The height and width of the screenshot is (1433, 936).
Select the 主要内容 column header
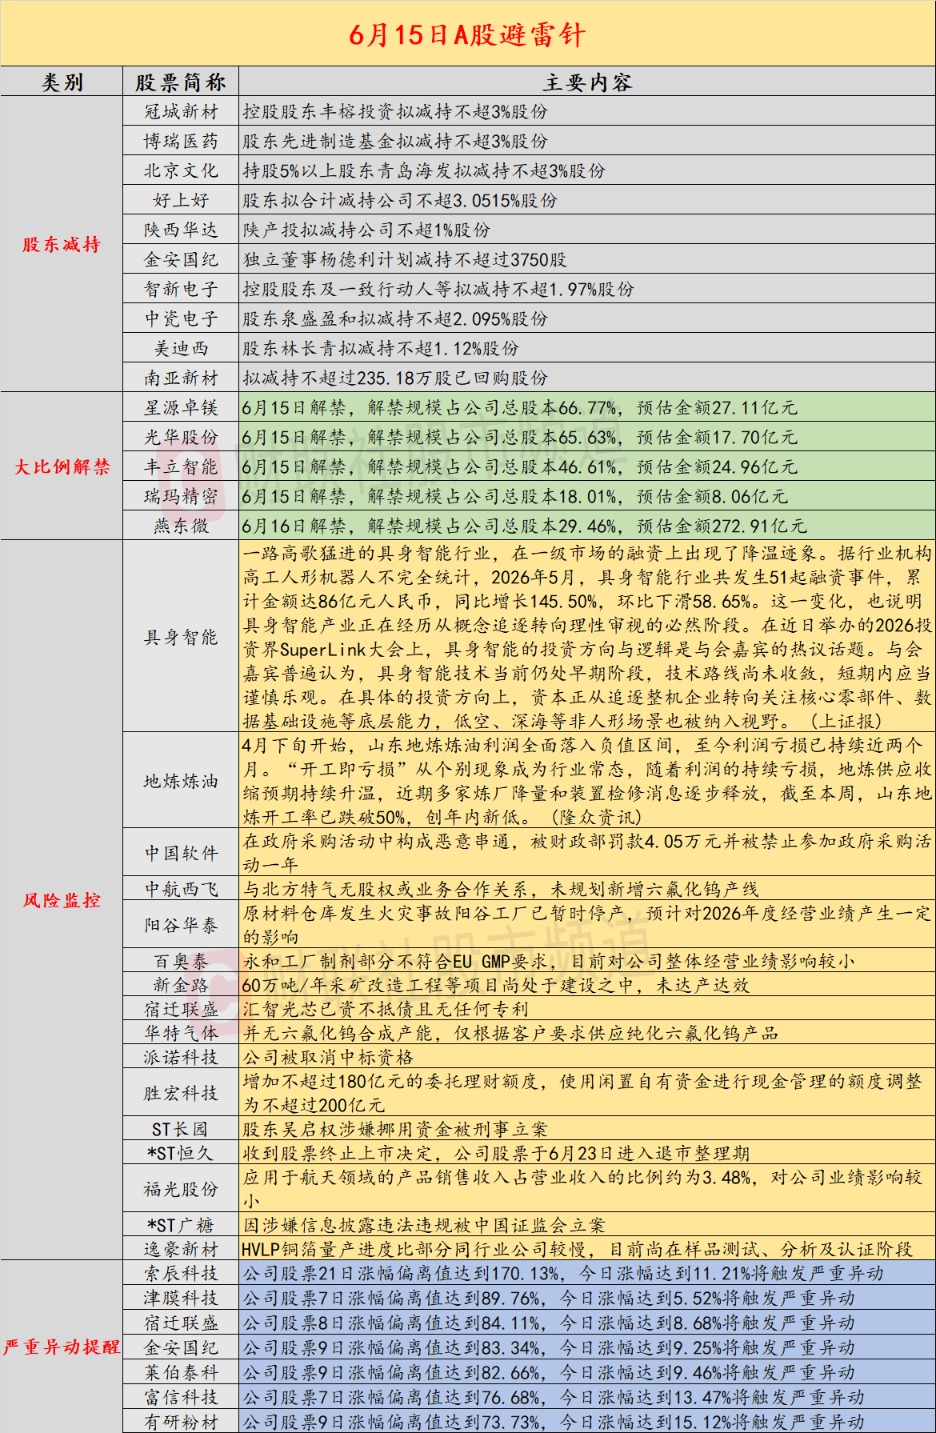click(587, 82)
